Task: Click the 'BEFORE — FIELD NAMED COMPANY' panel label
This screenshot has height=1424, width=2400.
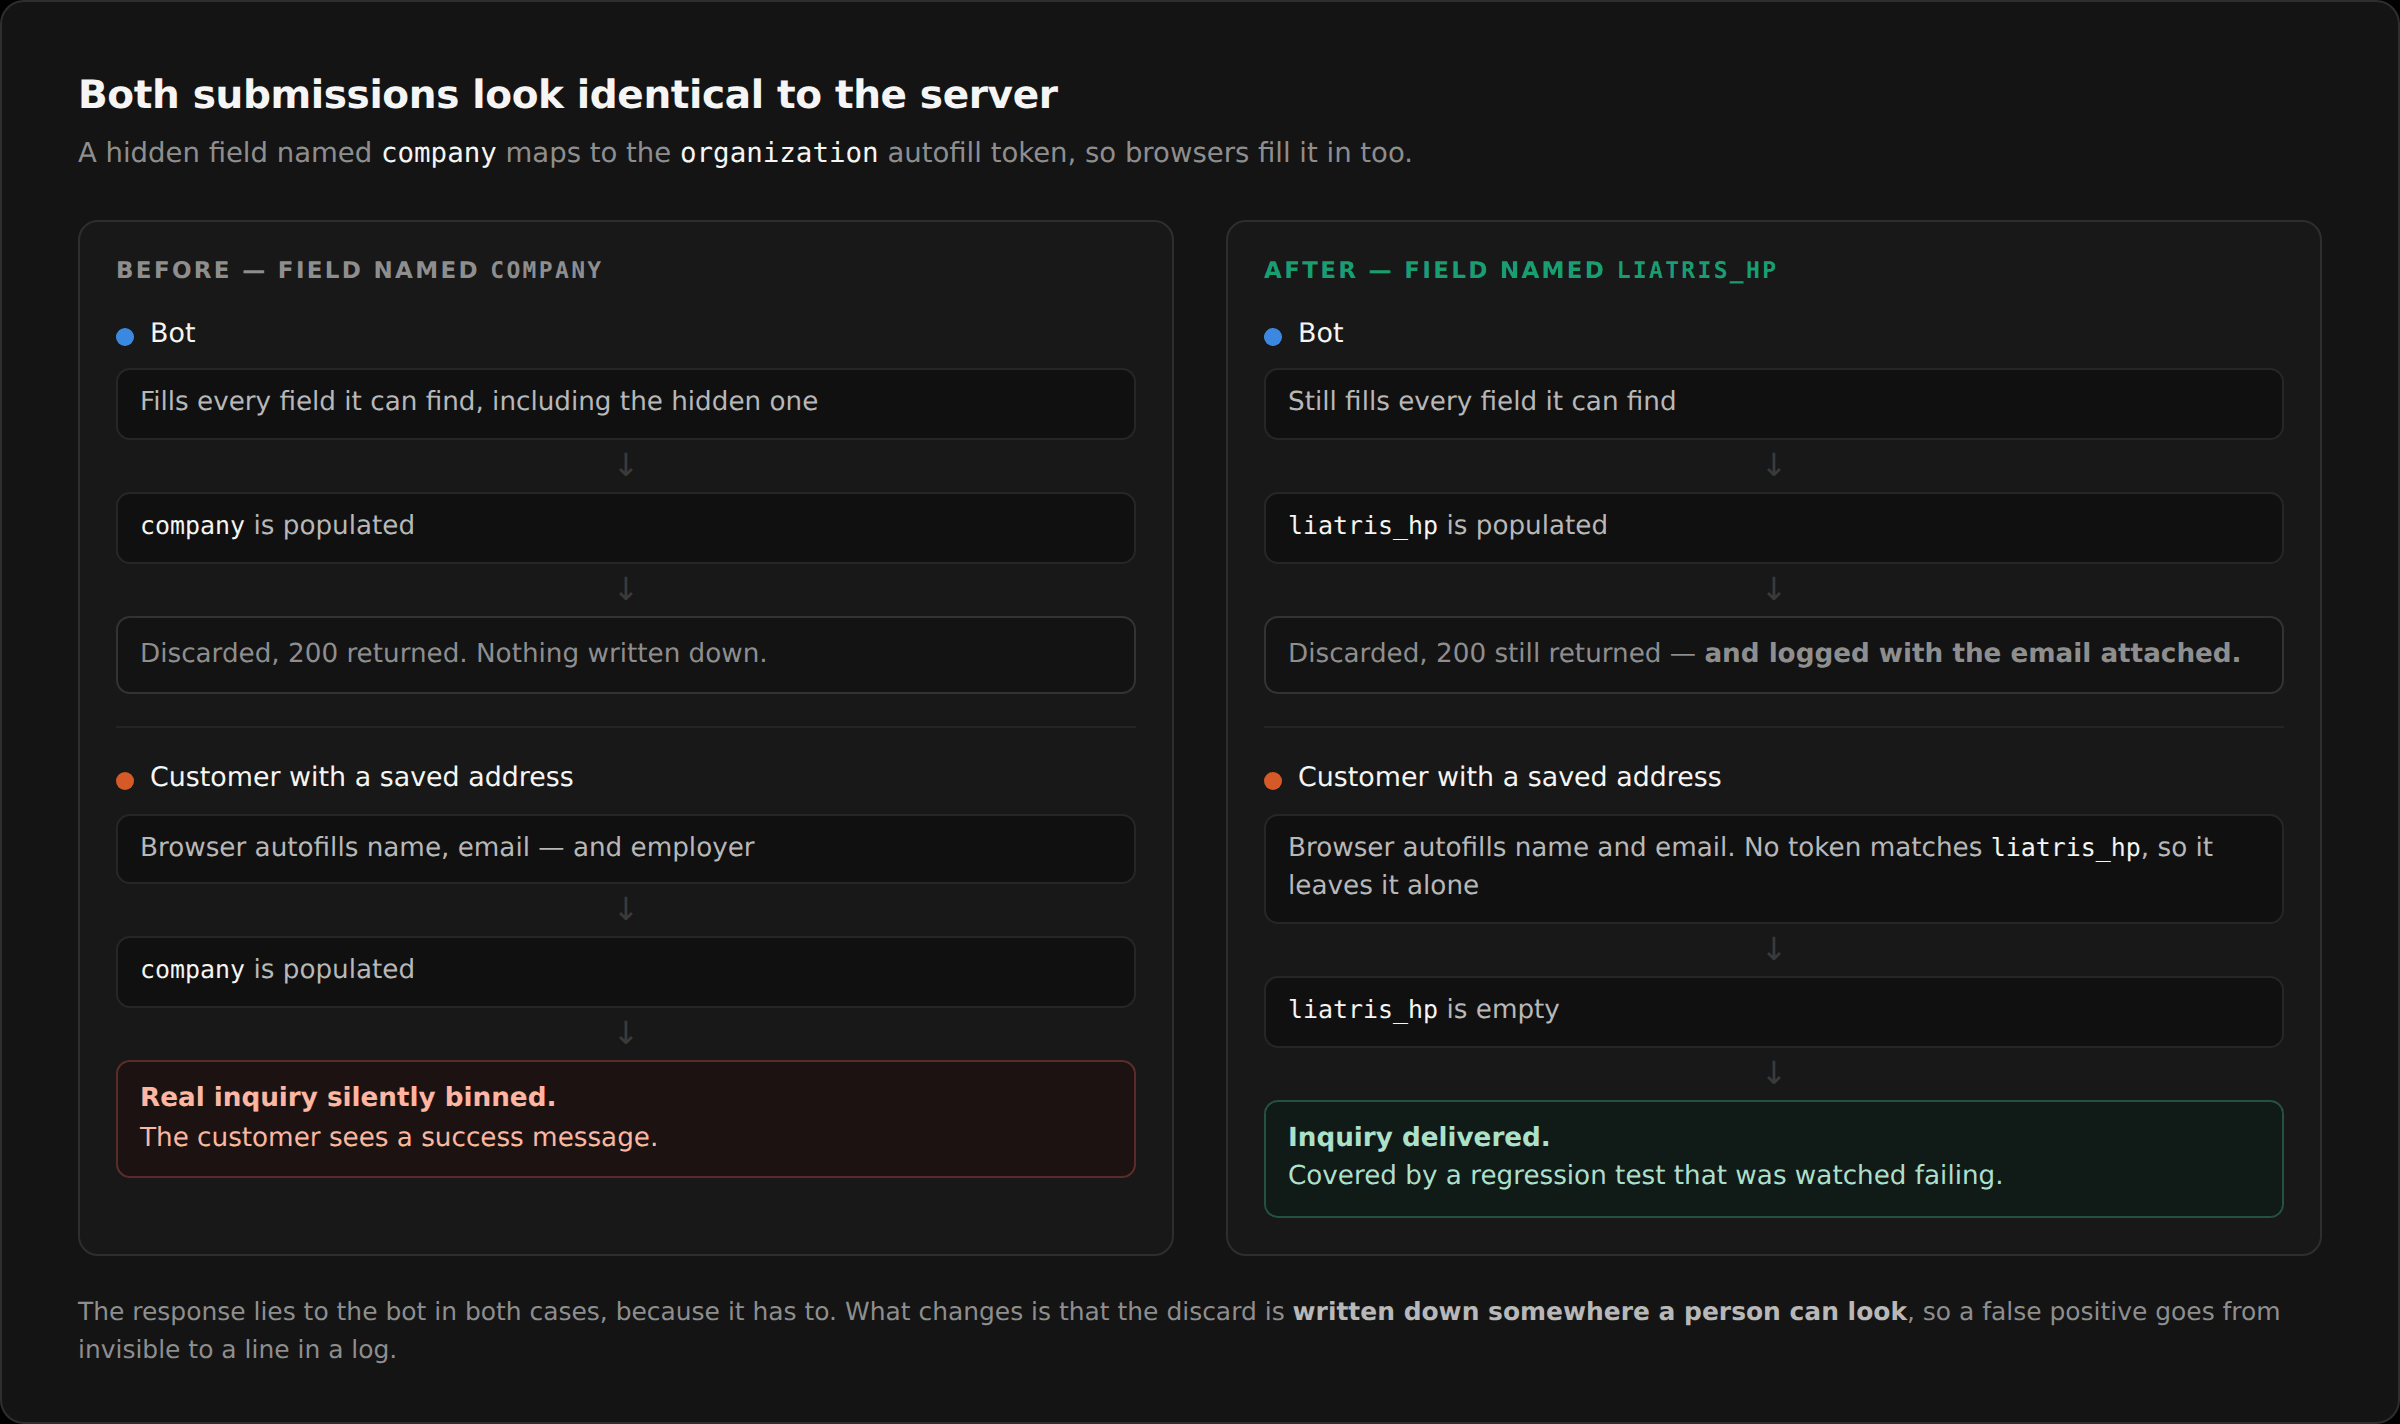Action: [359, 270]
